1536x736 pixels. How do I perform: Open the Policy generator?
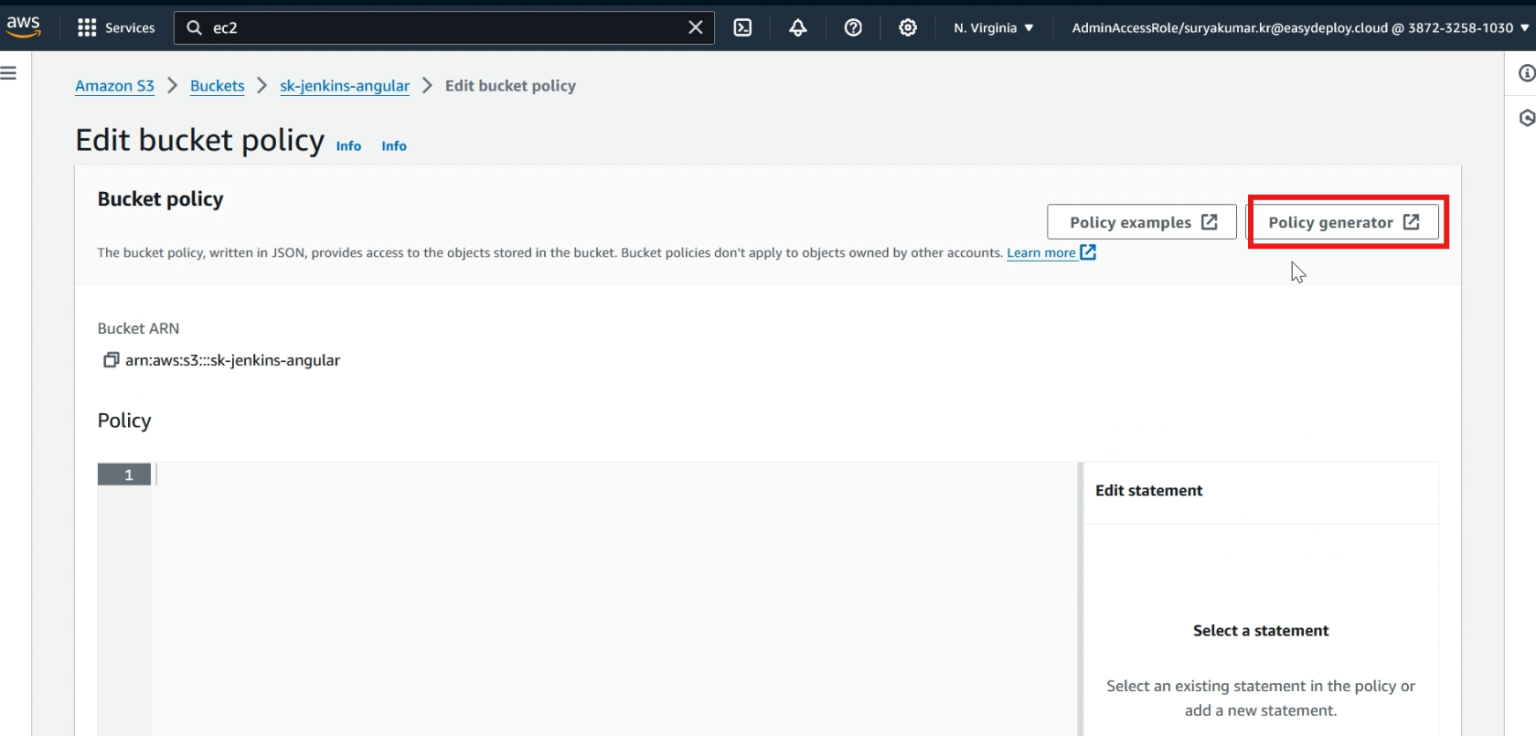(x=1346, y=222)
